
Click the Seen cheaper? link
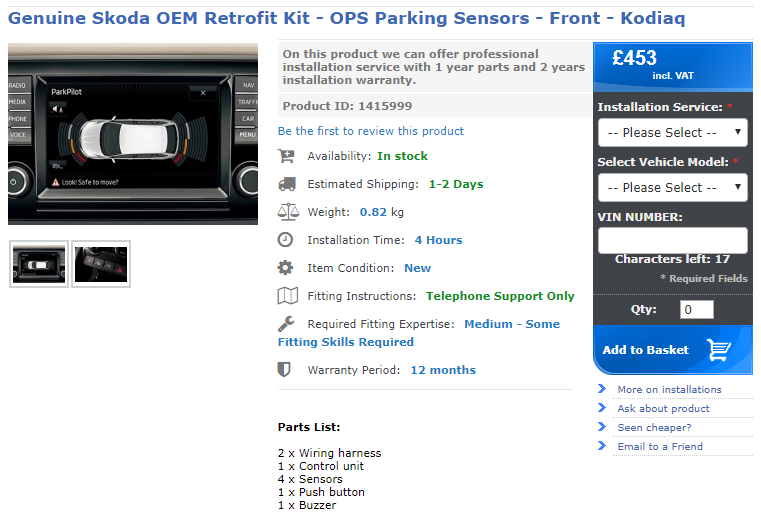coord(654,427)
